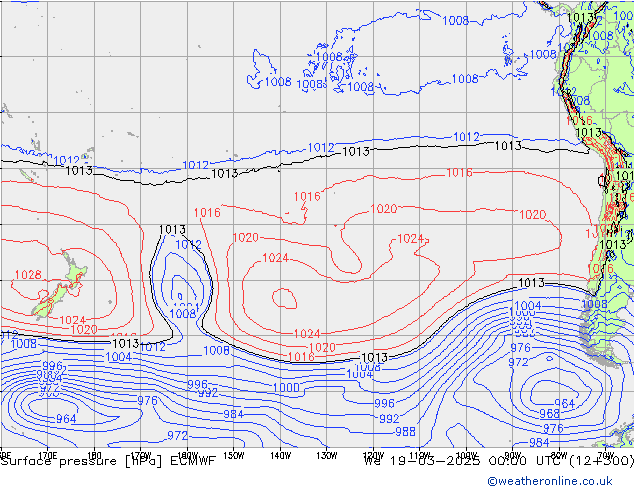Click the 968 isobar label
634x490 pixels.
click(549, 414)
